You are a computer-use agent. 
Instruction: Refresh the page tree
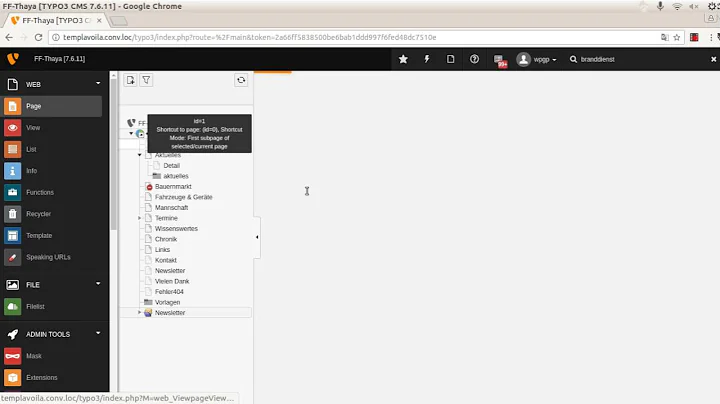click(241, 80)
